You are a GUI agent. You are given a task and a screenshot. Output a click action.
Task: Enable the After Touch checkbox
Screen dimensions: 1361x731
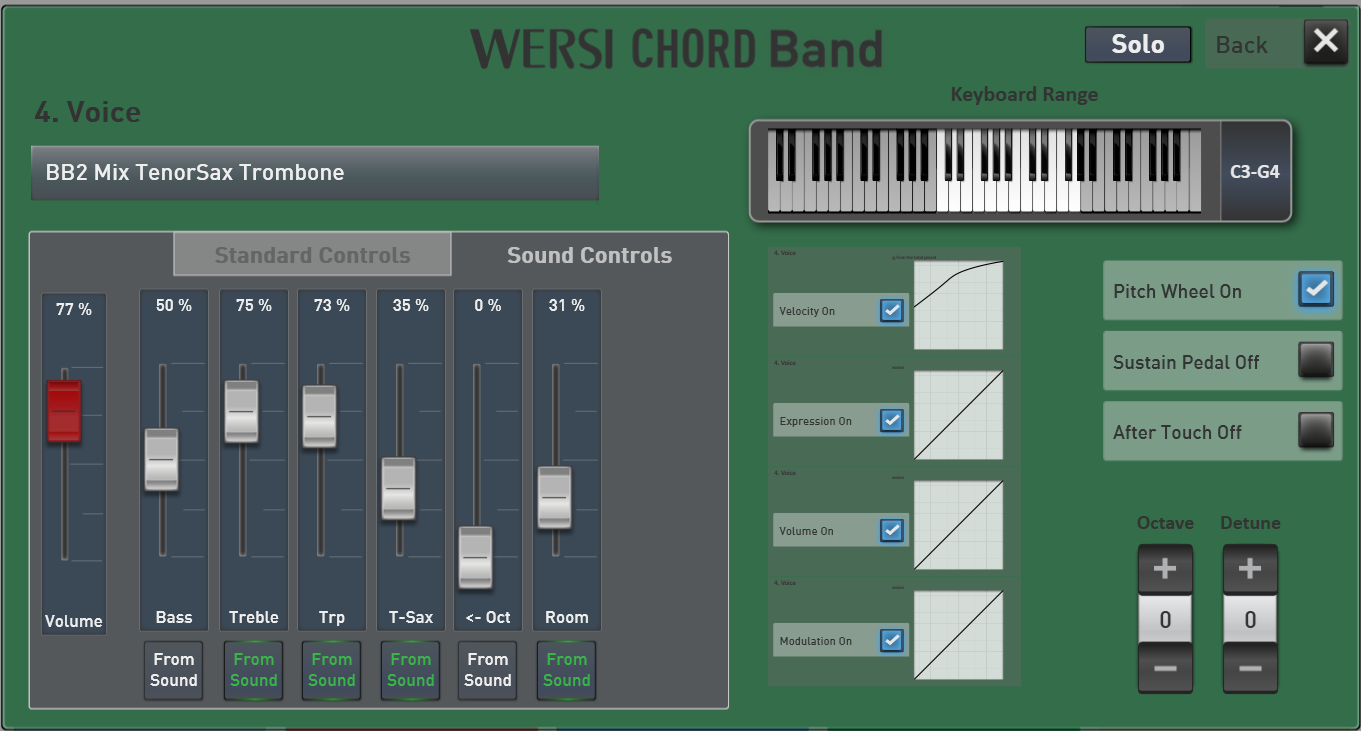1316,430
